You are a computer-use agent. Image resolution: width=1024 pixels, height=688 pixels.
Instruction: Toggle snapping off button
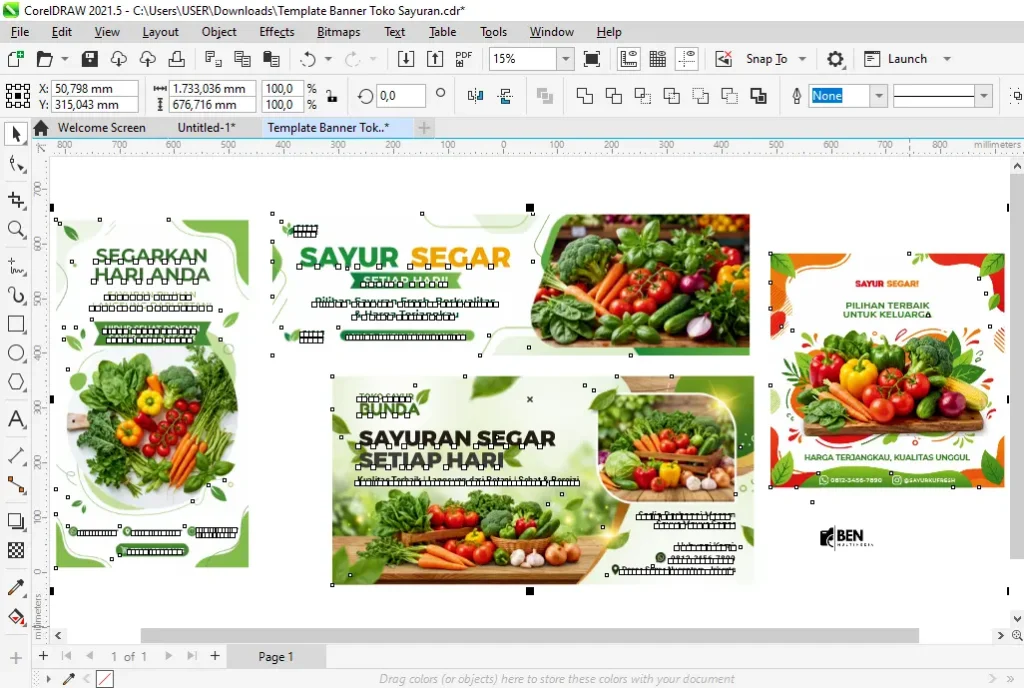click(x=724, y=59)
